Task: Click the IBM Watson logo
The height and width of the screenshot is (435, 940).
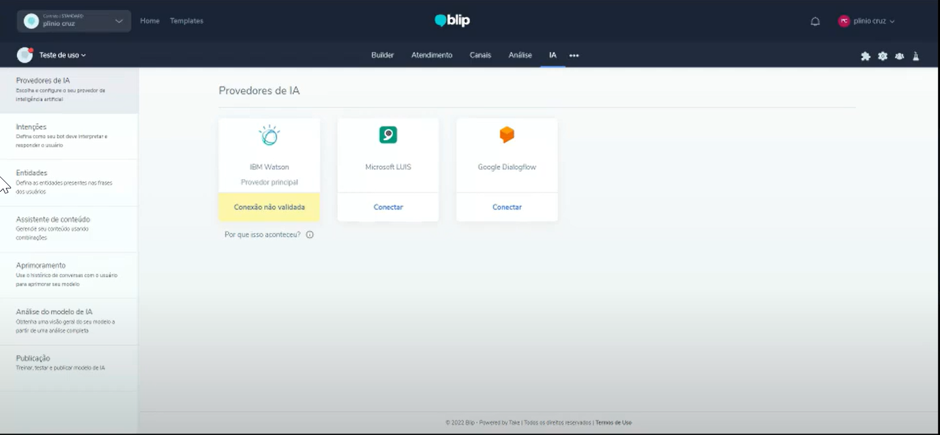Action: coord(269,135)
